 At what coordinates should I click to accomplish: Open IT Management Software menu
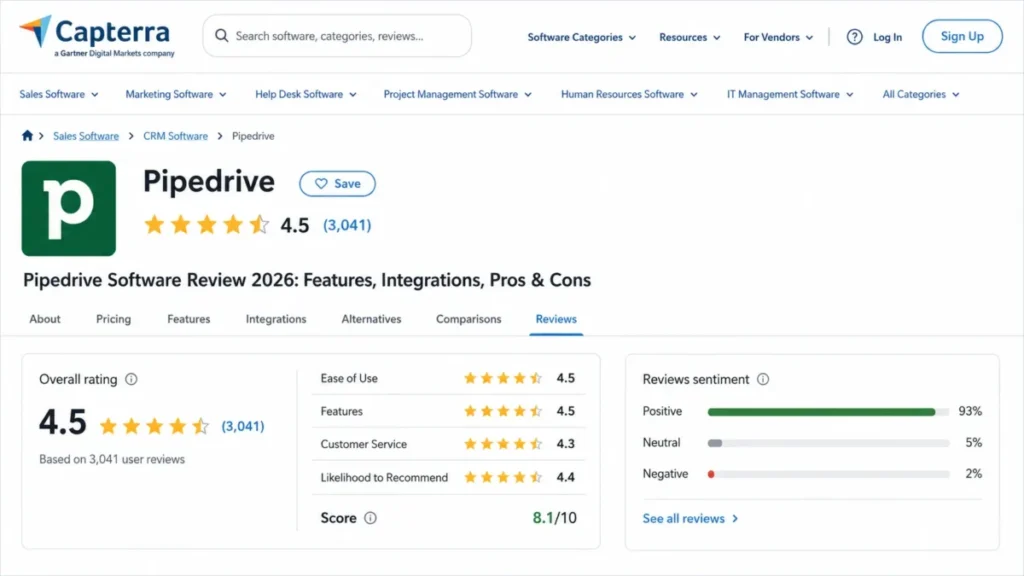tap(790, 94)
